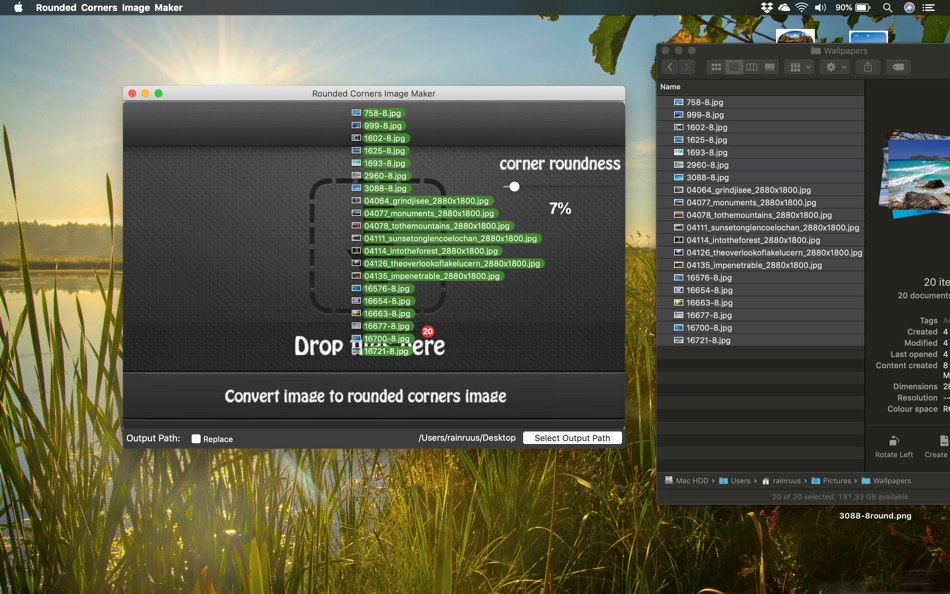The image size is (950, 594).
Task: Adjust the corner roundness slider knob
Action: 514,187
